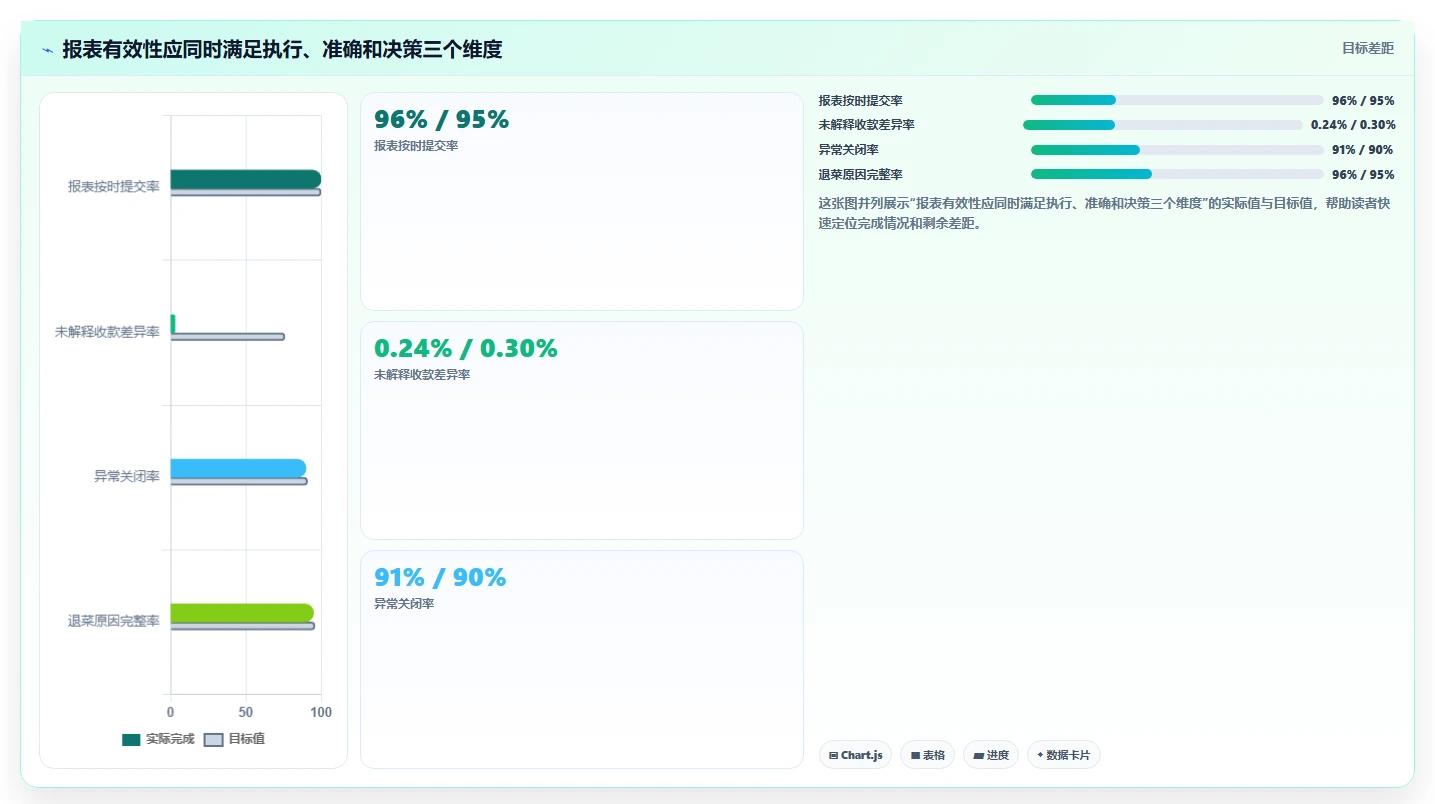Click 异常关闭率 caption in the third card
The width and height of the screenshot is (1435, 804).
pos(404,604)
